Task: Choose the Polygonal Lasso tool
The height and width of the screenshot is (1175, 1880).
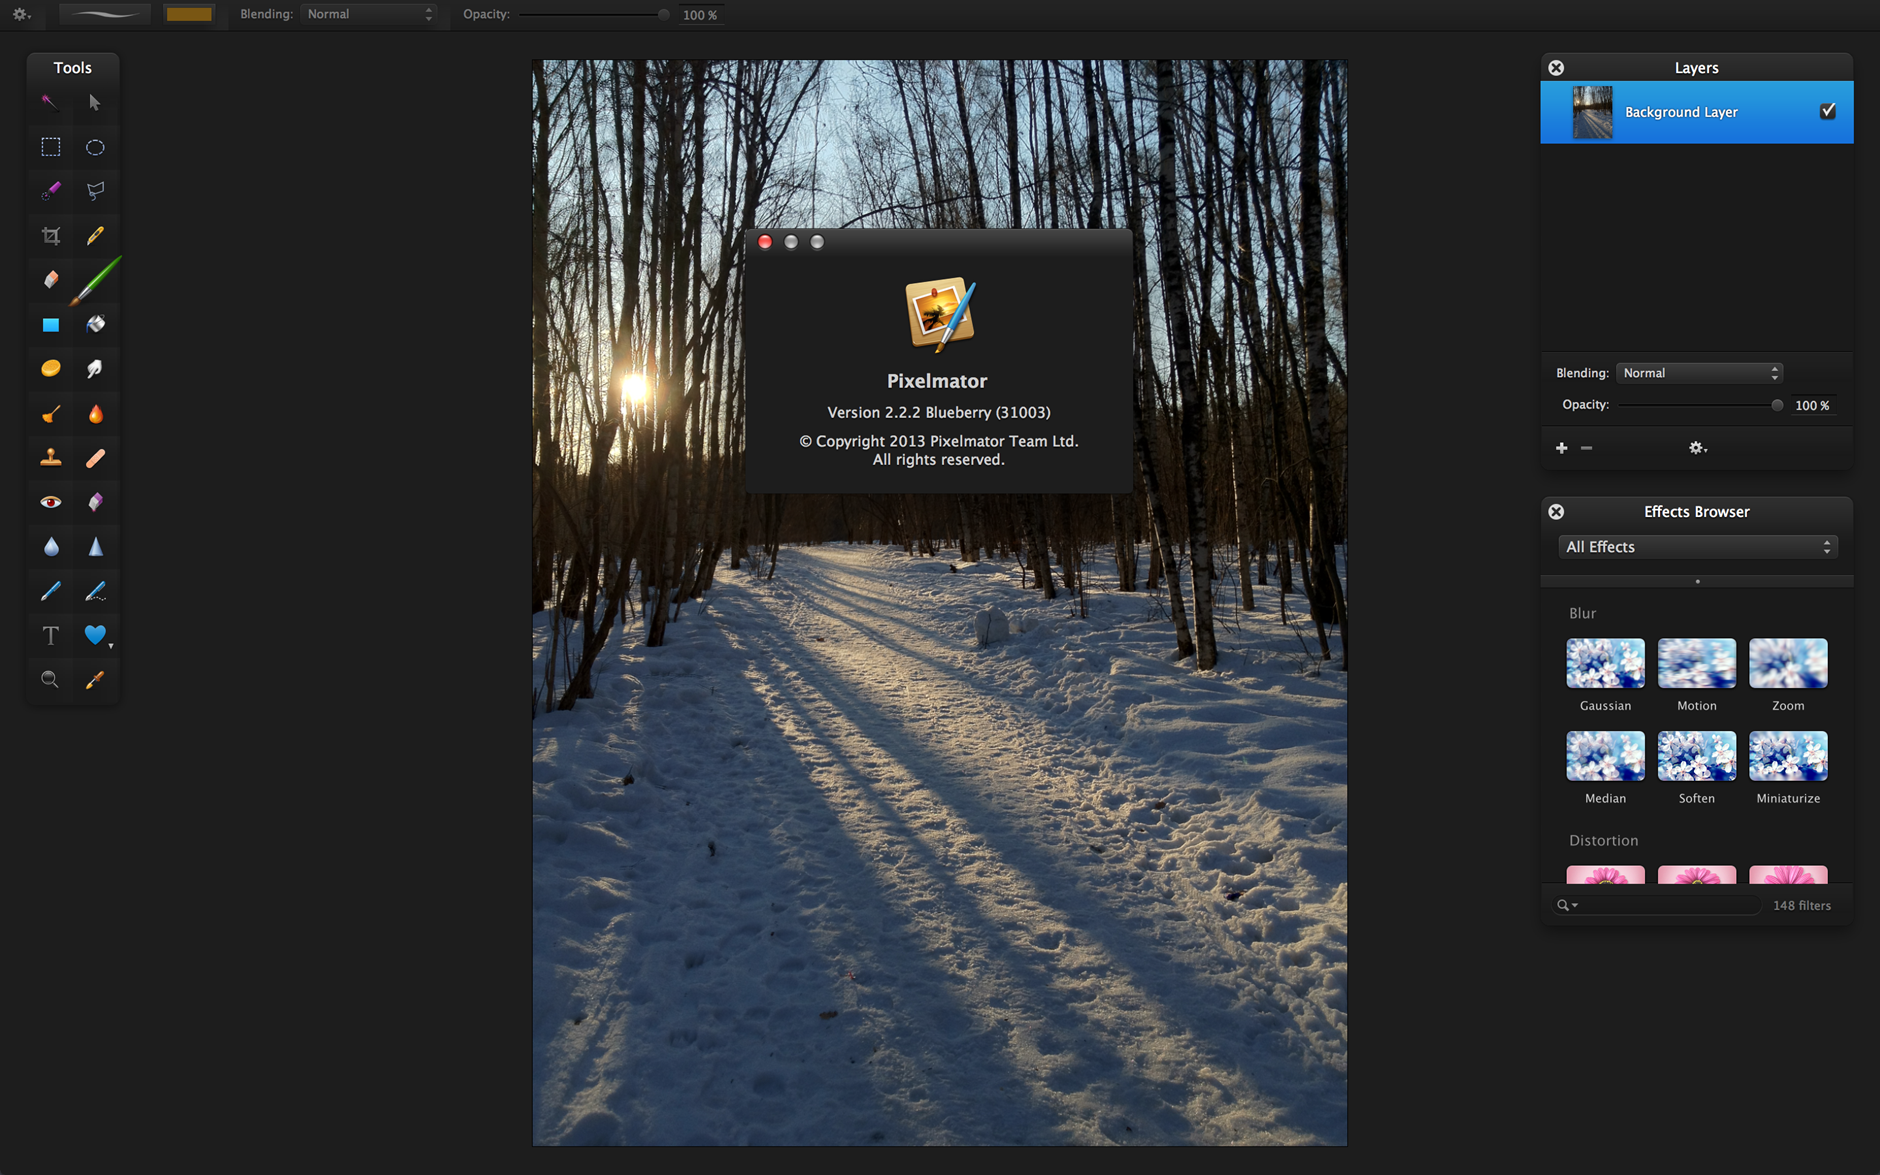Action: 95,191
